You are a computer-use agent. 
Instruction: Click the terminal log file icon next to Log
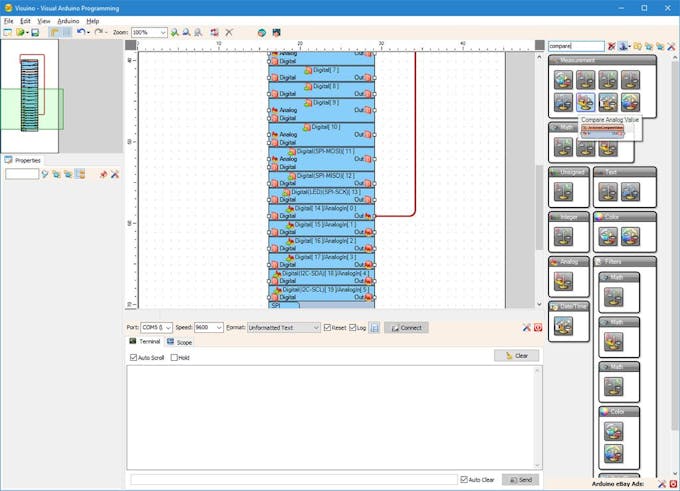(375, 328)
